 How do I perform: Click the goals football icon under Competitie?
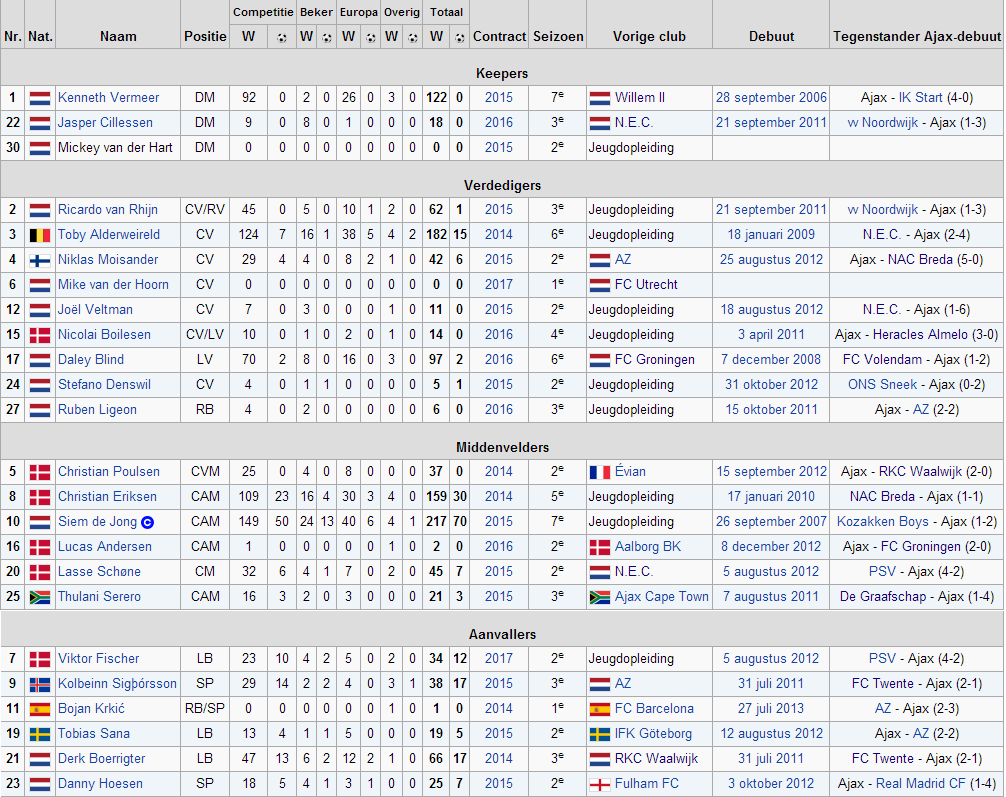pos(282,37)
